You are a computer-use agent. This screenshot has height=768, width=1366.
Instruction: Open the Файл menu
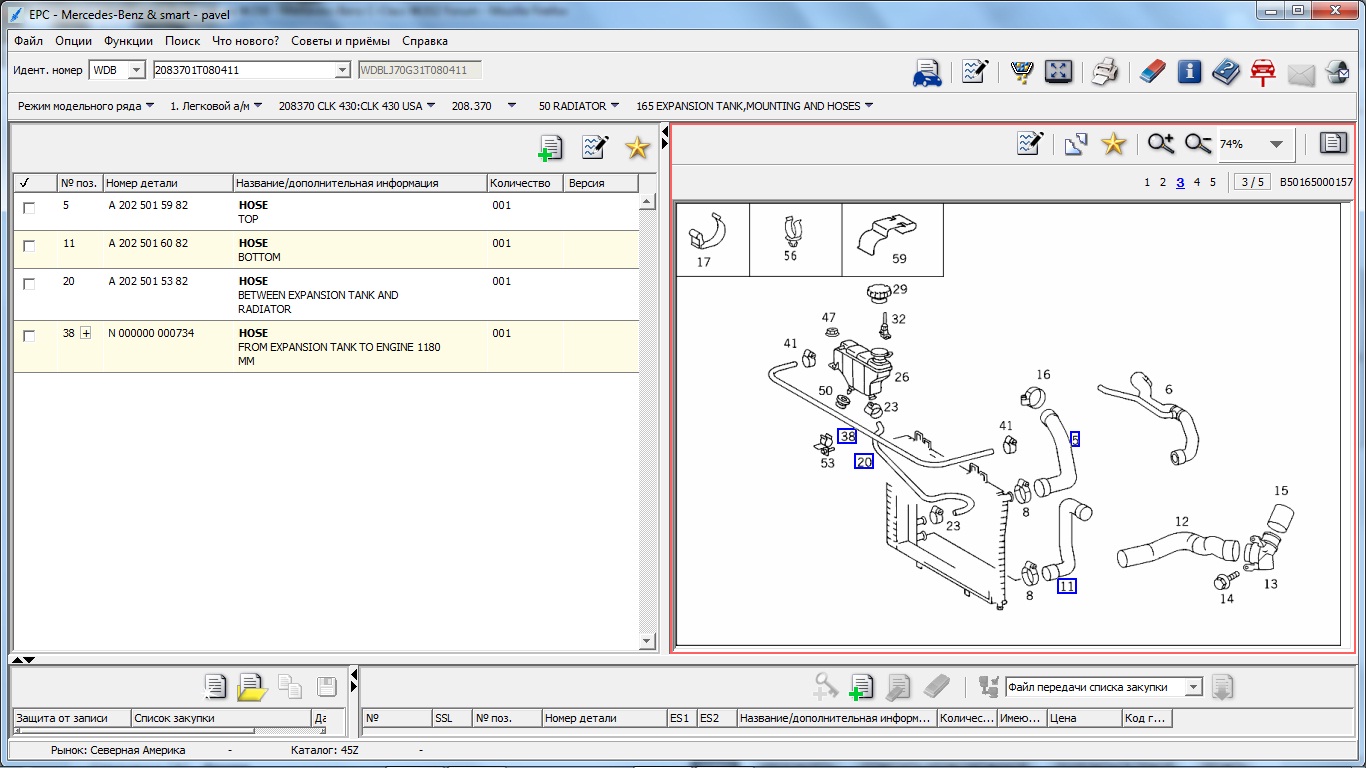pos(29,41)
